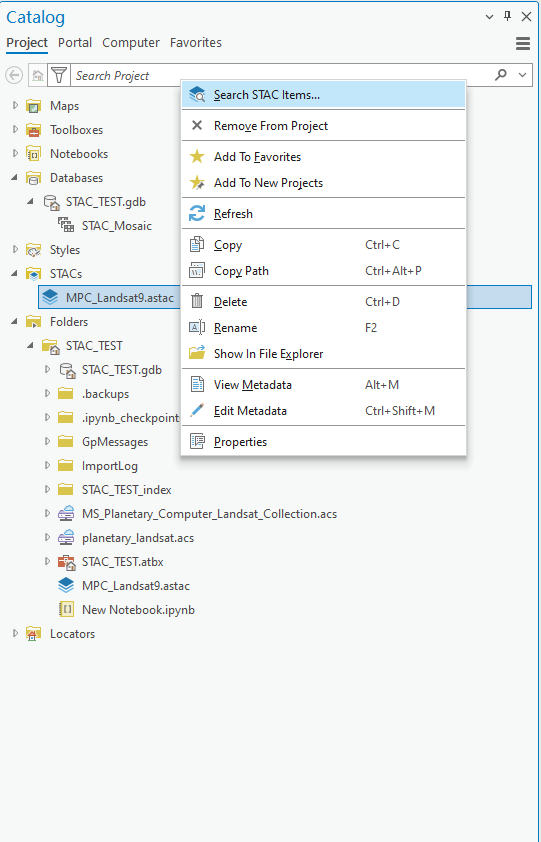Open Properties from context menu
The height and width of the screenshot is (842, 541).
[x=323, y=442]
